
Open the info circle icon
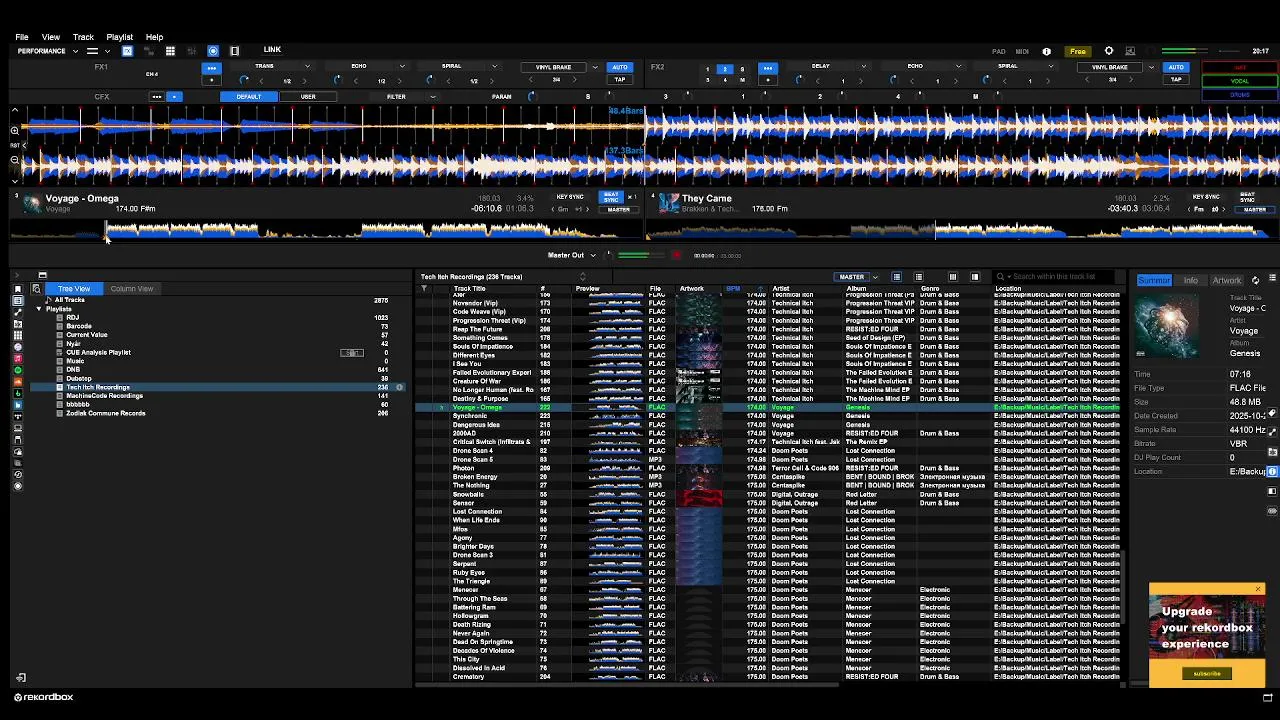tap(1047, 51)
